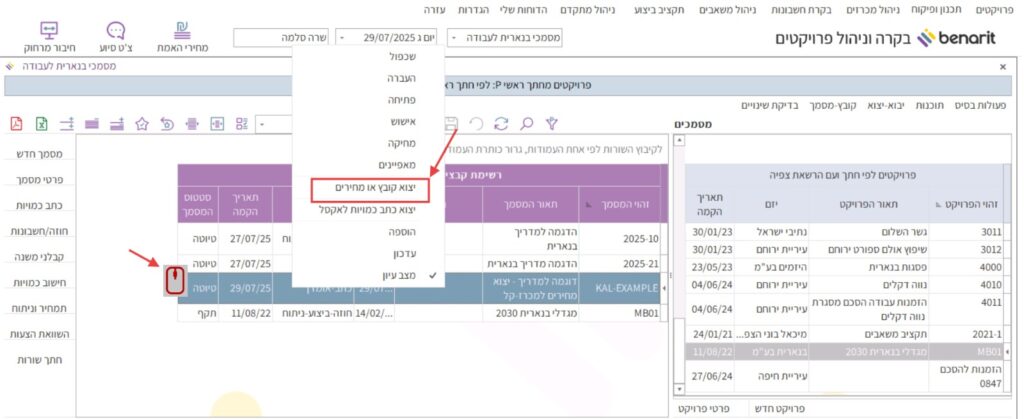This screenshot has height=419, width=1024.
Task: Click the Excel export icon
Action: click(x=42, y=124)
